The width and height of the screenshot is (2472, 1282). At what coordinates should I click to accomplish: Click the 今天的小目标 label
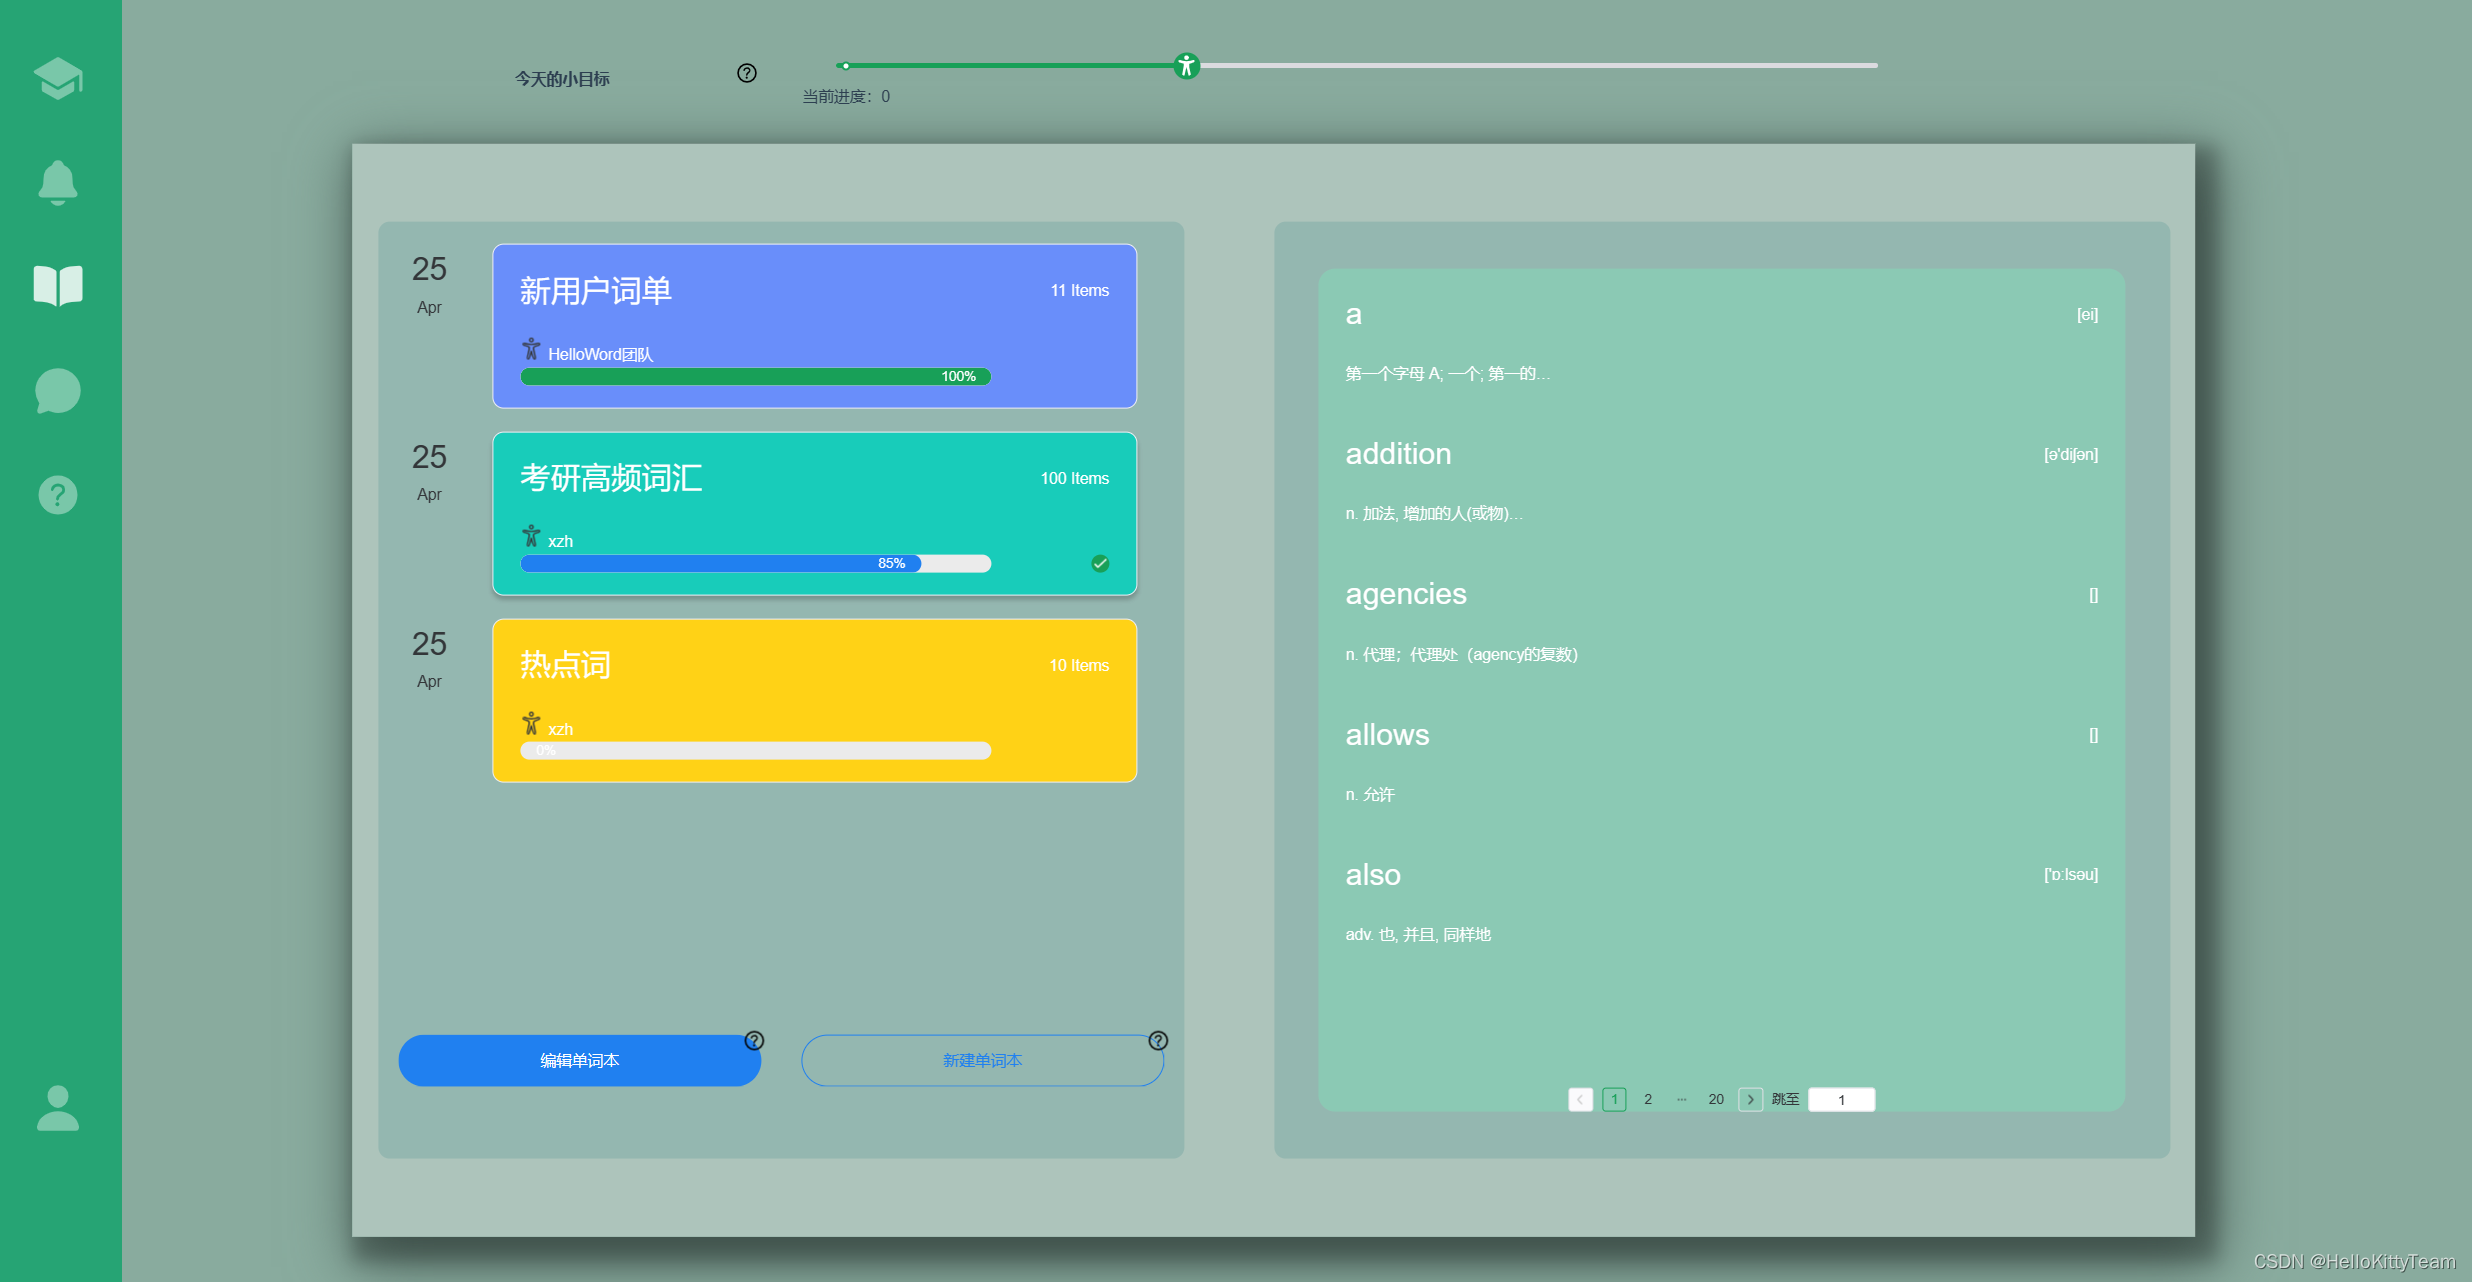[x=562, y=79]
